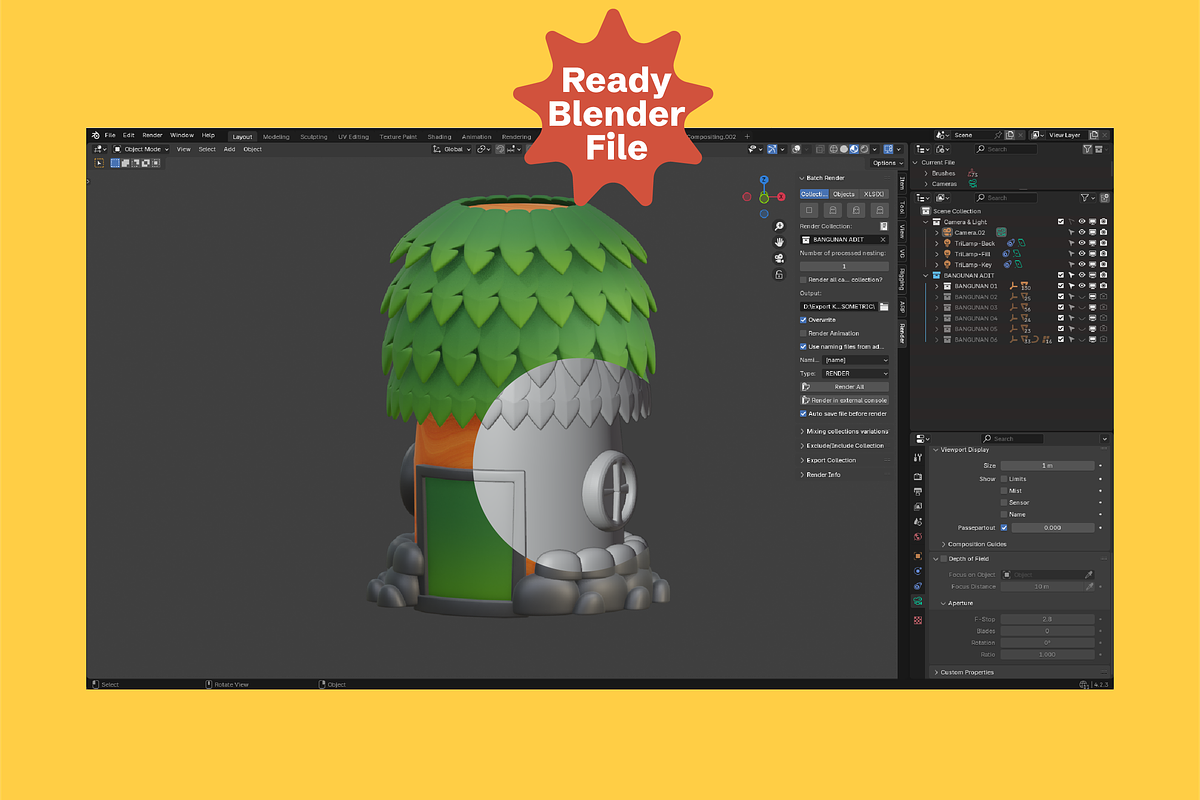Image resolution: width=1200 pixels, height=800 pixels.
Task: Open the Naming [name] dropdown
Action: [856, 360]
